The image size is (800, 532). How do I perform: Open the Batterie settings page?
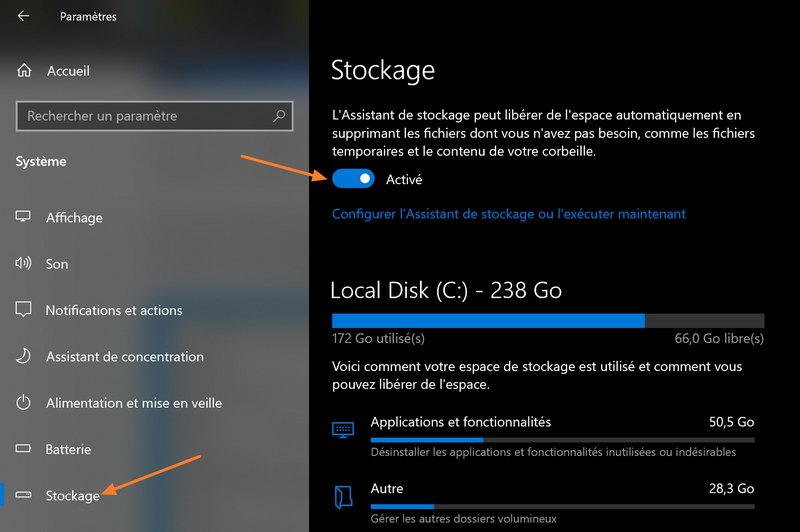pyautogui.click(x=68, y=449)
